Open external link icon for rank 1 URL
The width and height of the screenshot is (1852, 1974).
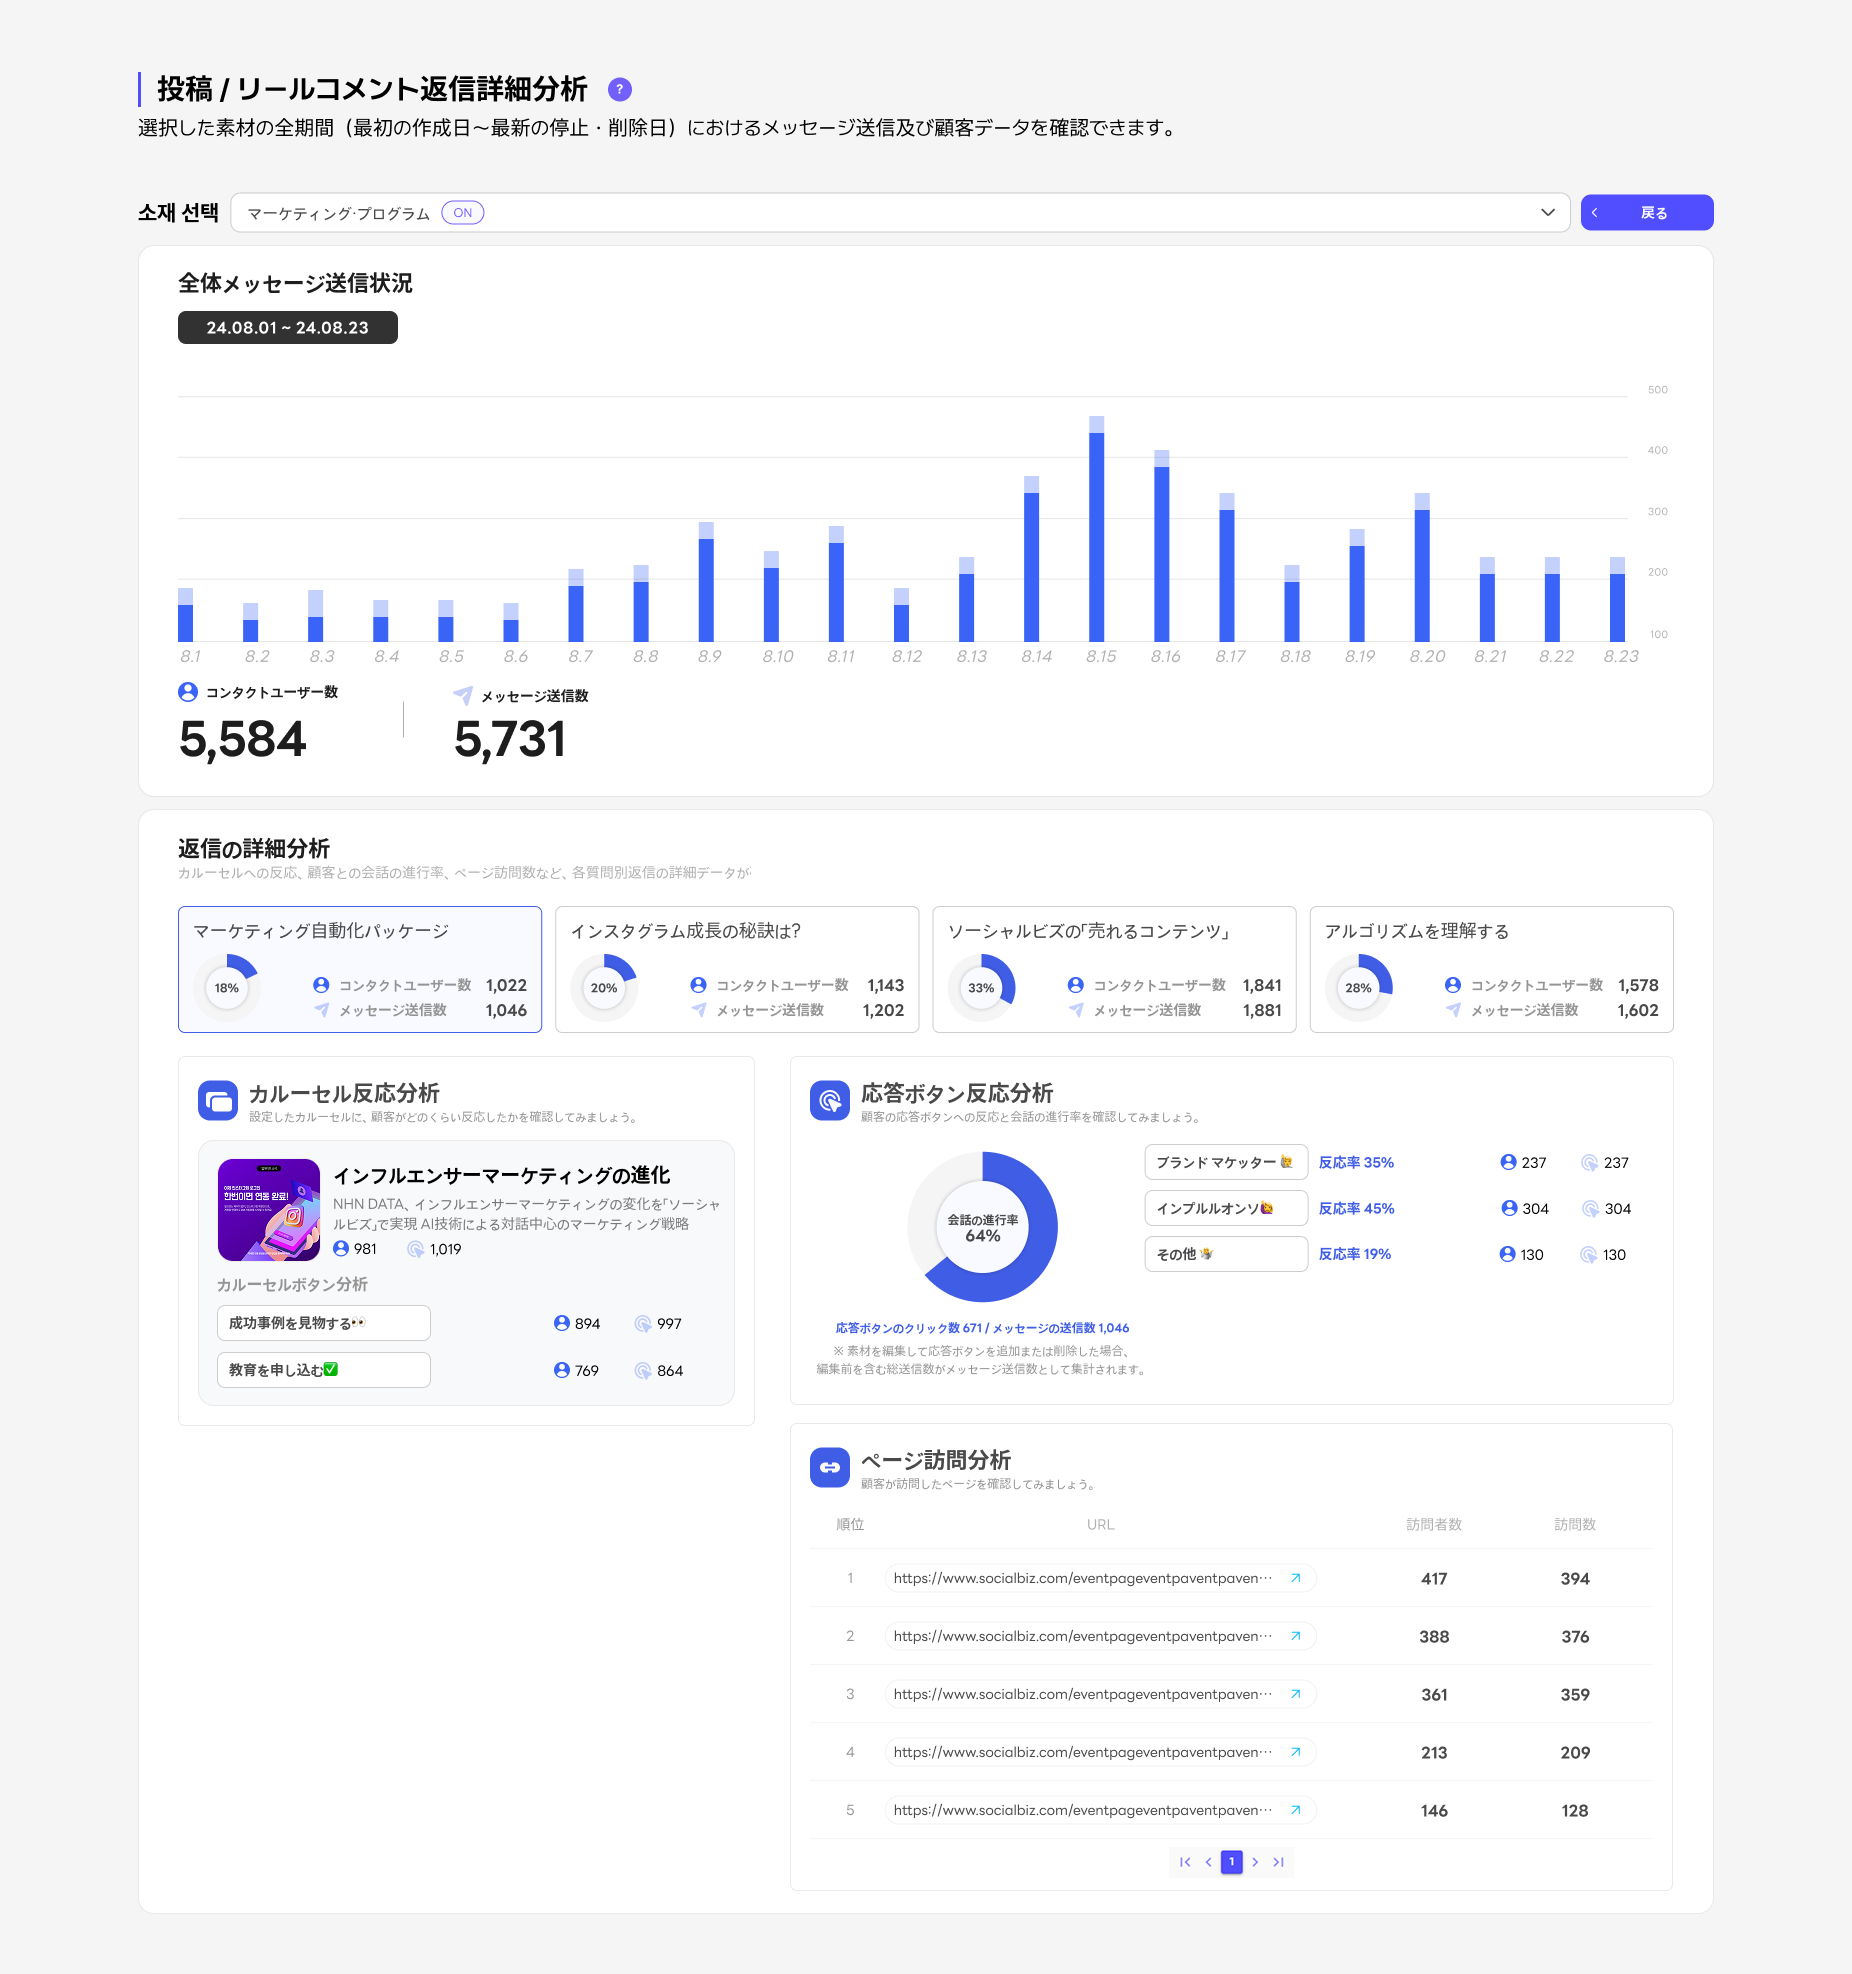[1295, 1578]
